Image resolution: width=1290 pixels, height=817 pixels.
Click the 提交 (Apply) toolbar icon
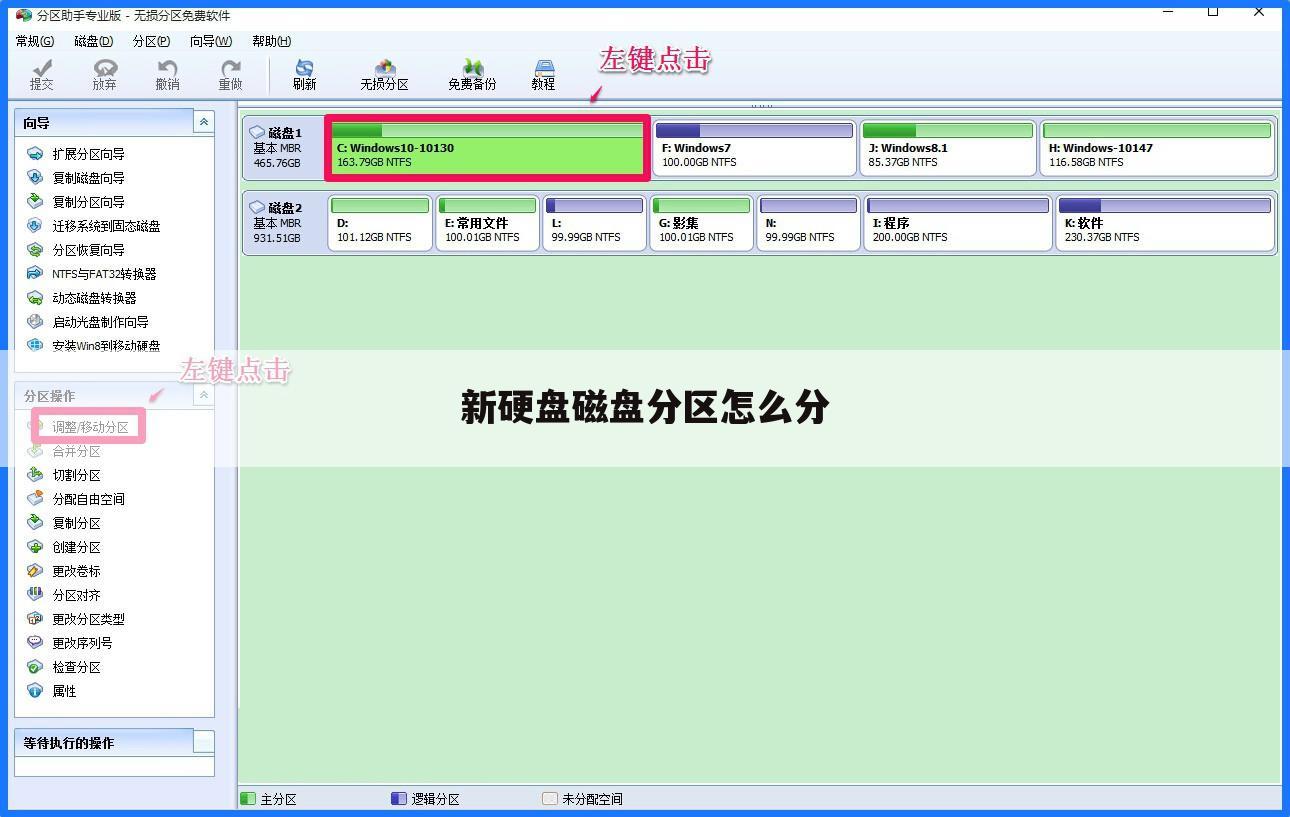click(x=41, y=74)
